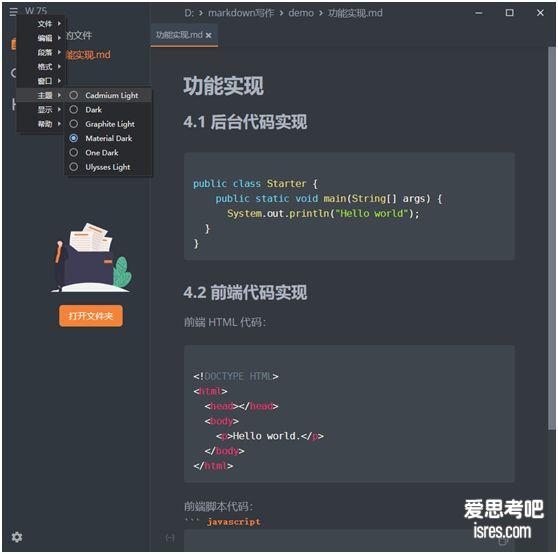Image resolution: width=558 pixels, height=554 pixels.
Task: Click demo in the title path
Action: [301, 13]
